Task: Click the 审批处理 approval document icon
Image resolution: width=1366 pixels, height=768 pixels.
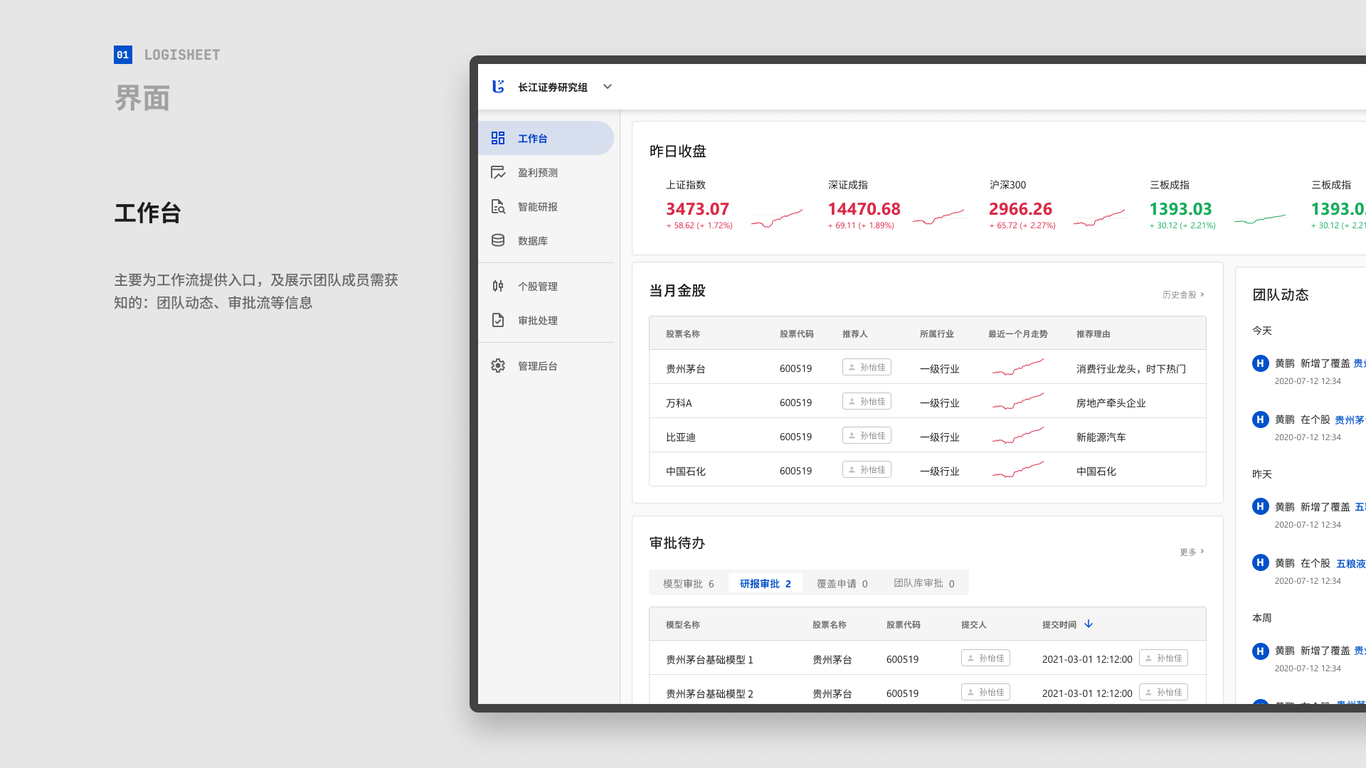Action: click(x=498, y=320)
